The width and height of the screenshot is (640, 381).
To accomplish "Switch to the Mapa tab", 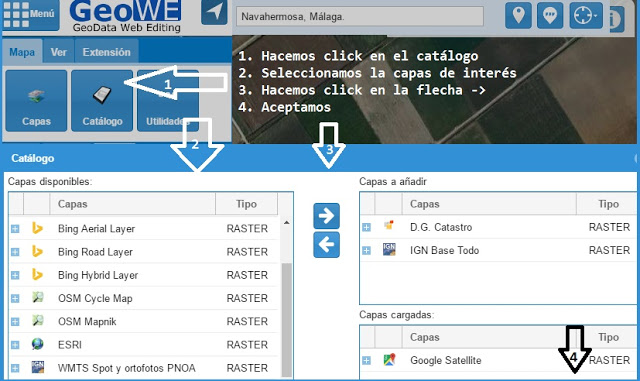I will click(22, 52).
